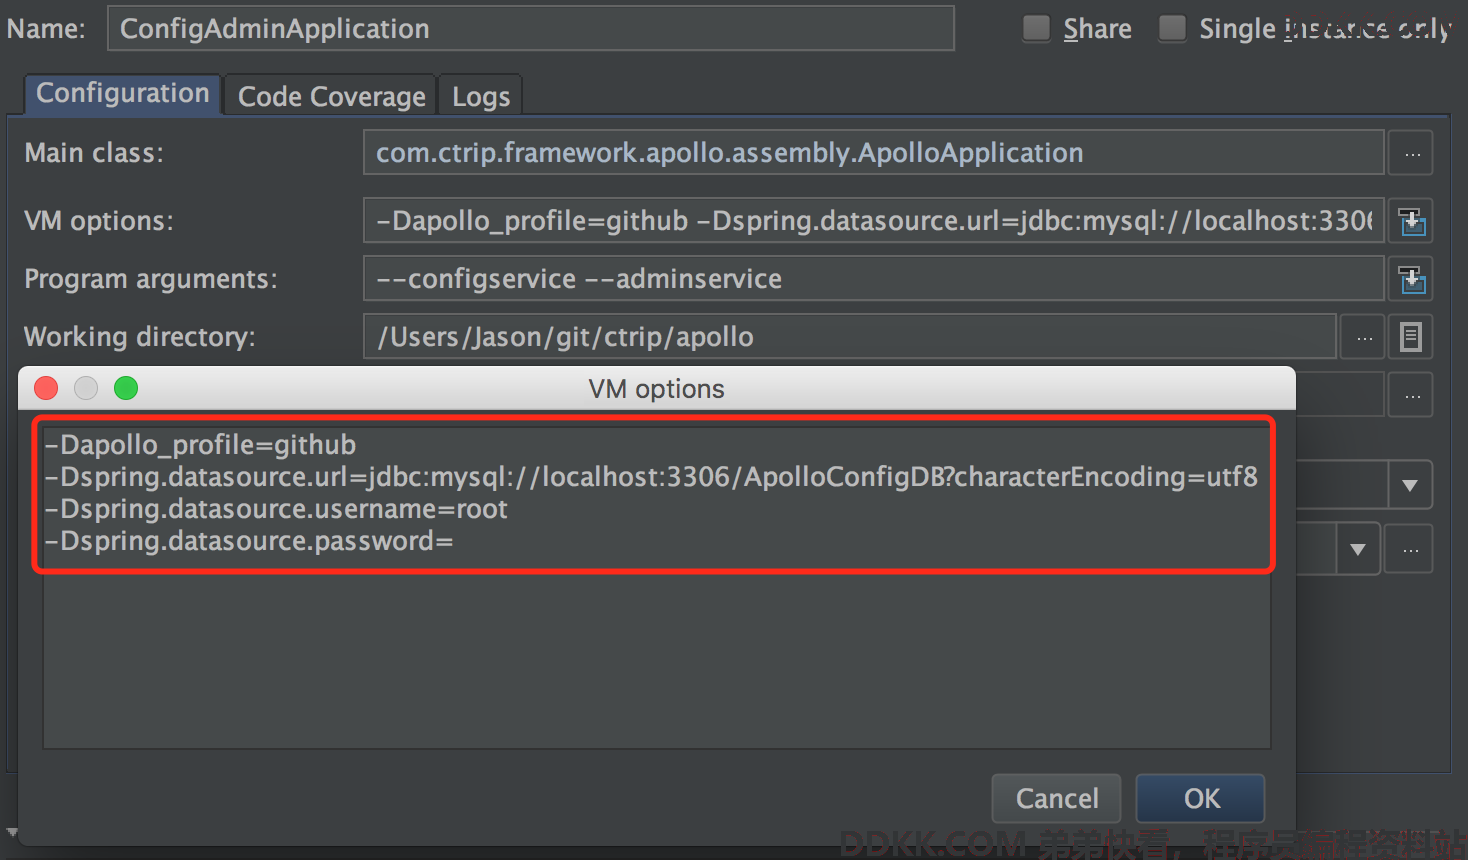Click the VM options field in Configuration
This screenshot has width=1468, height=860.
pyautogui.click(x=874, y=221)
